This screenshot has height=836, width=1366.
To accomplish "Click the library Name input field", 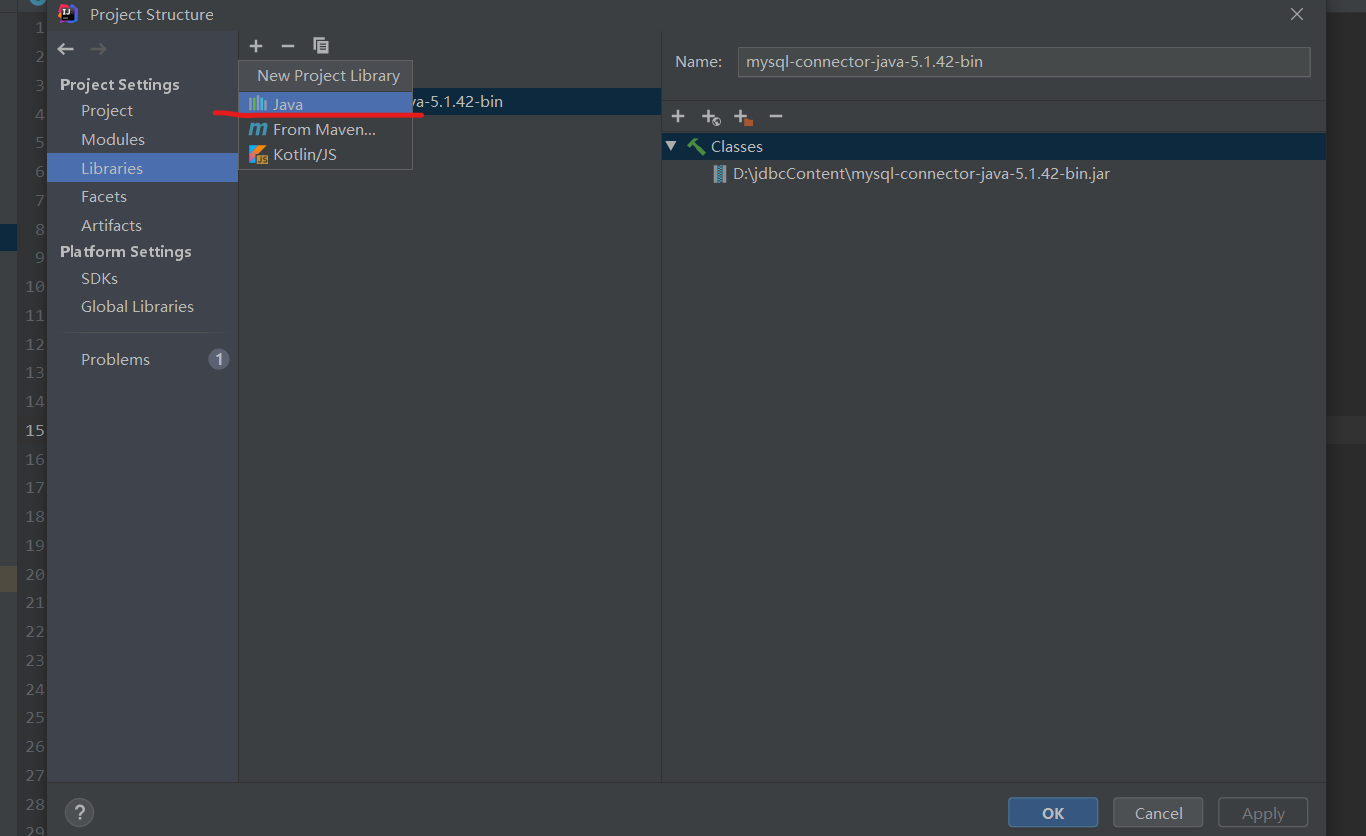I will pos(1023,62).
